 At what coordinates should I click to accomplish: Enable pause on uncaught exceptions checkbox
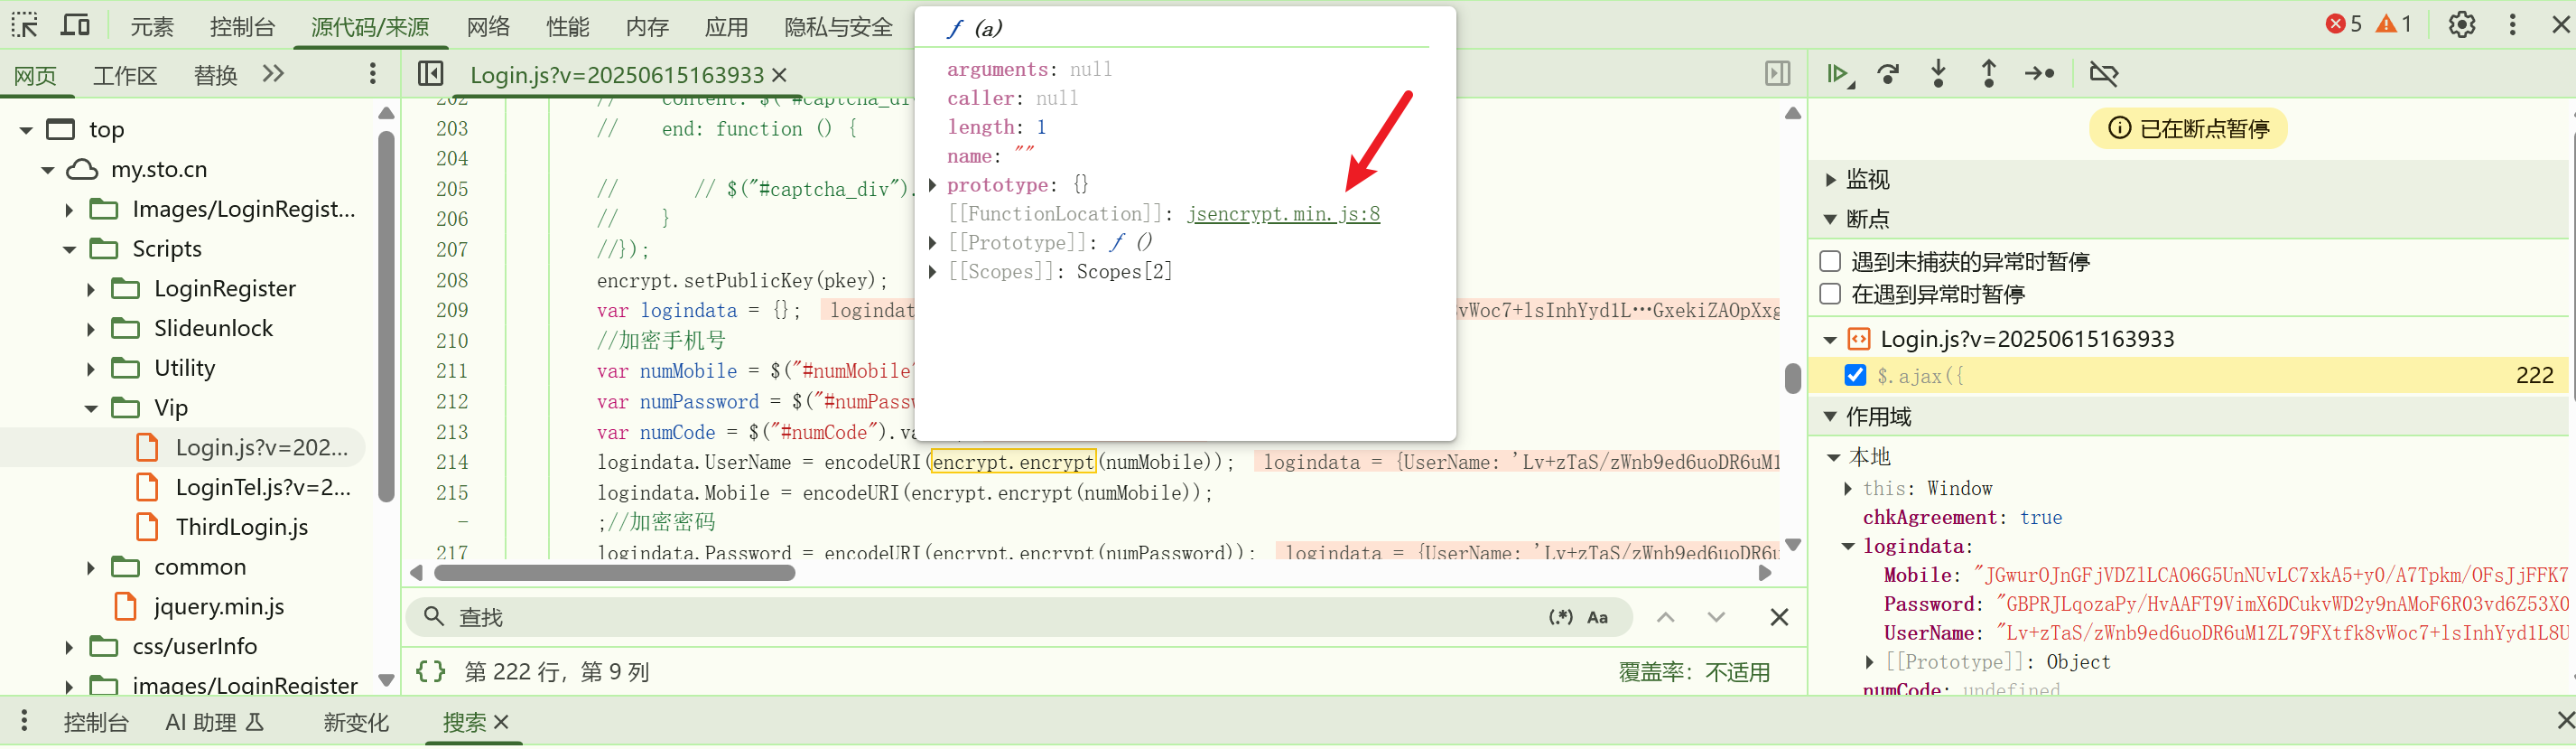(1830, 262)
